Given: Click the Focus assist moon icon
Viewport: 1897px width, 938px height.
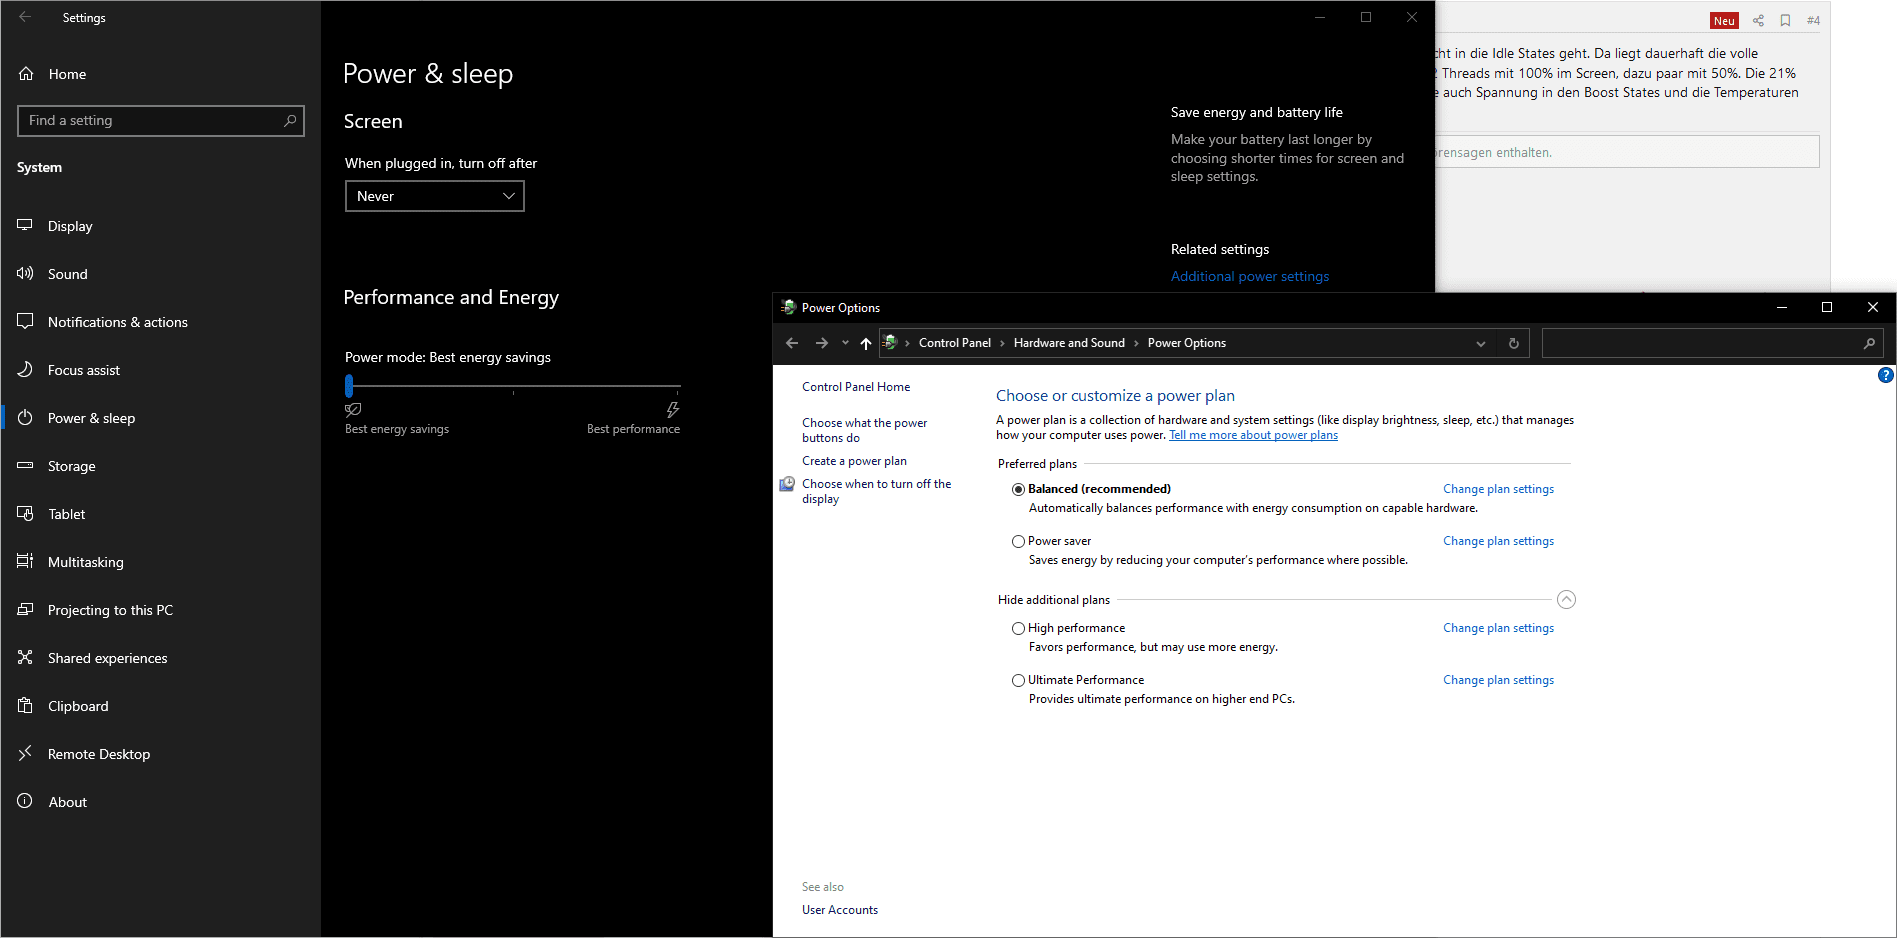Looking at the screenshot, I should [25, 370].
